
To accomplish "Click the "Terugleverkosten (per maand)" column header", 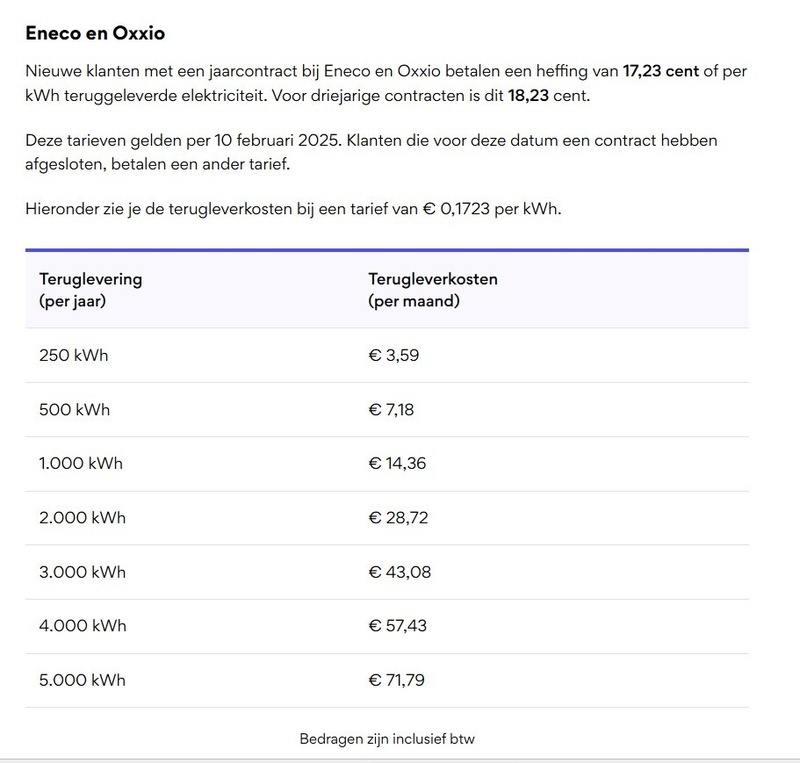I will point(432,289).
